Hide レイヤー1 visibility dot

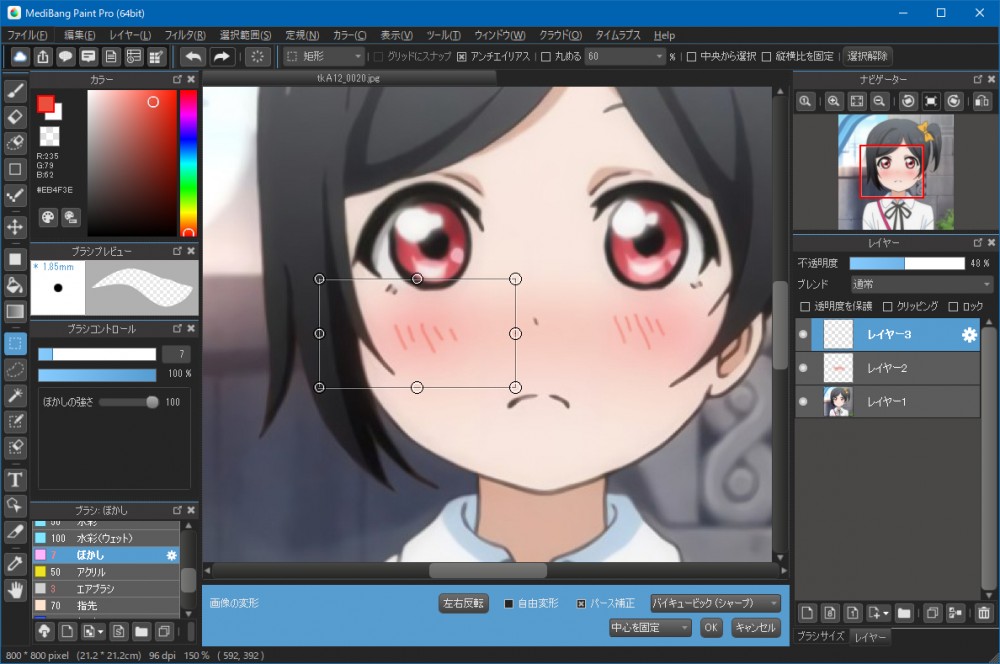[803, 402]
